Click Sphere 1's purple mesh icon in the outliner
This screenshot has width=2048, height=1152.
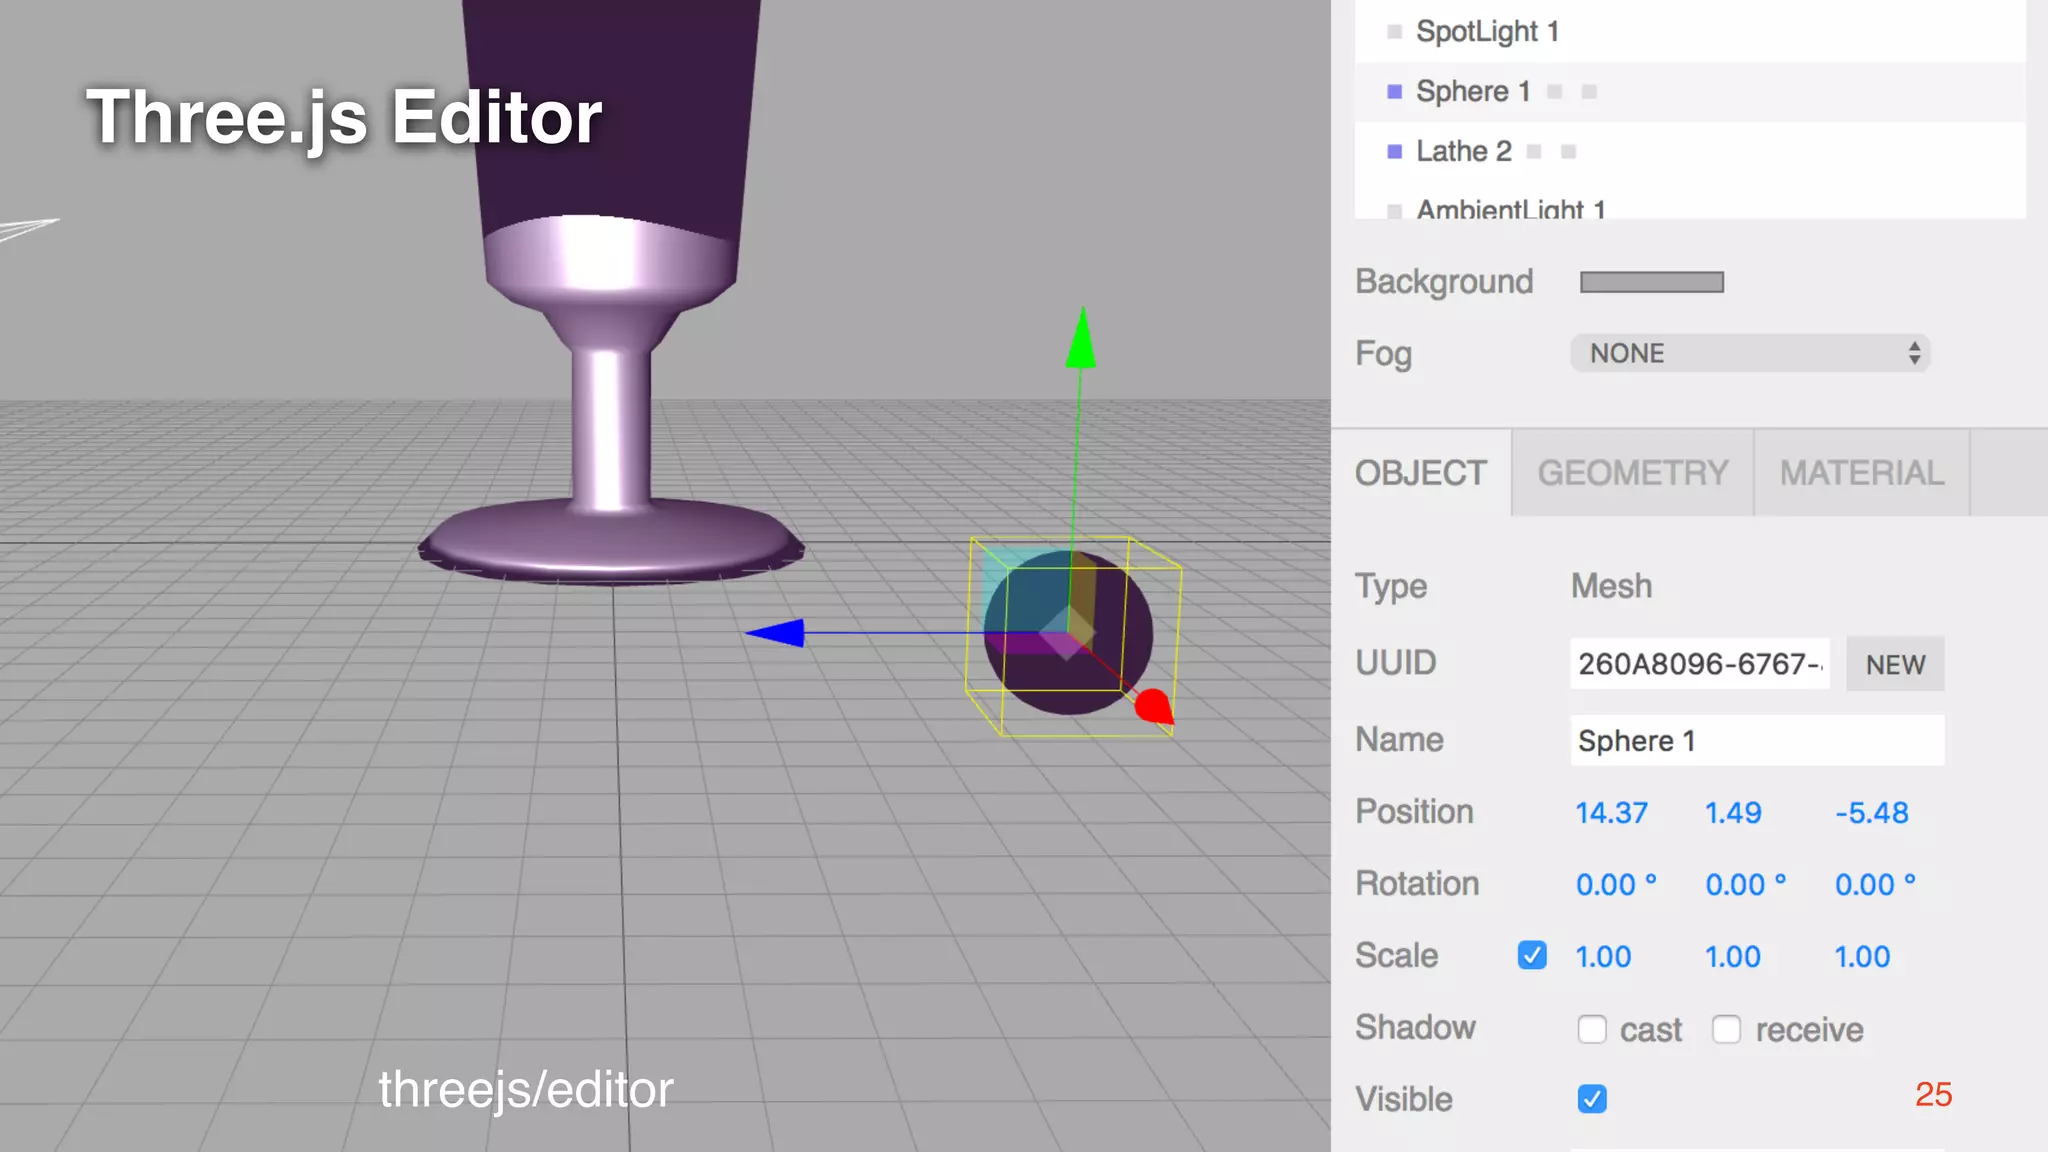[1395, 92]
